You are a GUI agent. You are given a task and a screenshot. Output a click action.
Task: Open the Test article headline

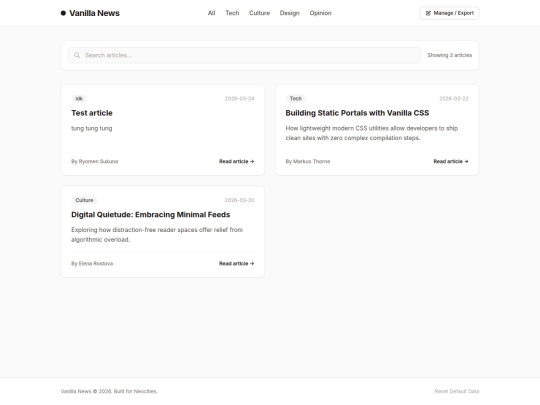(92, 113)
